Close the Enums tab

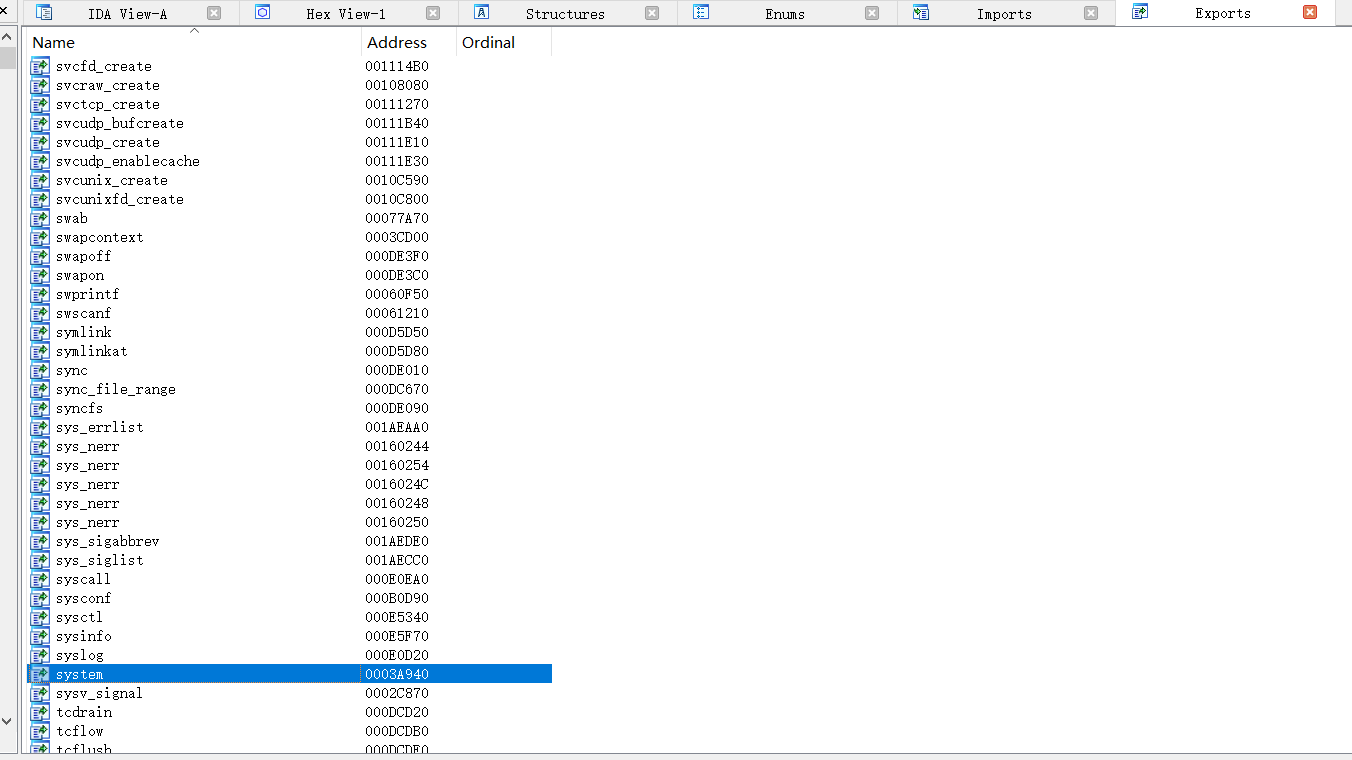pyautogui.click(x=872, y=13)
